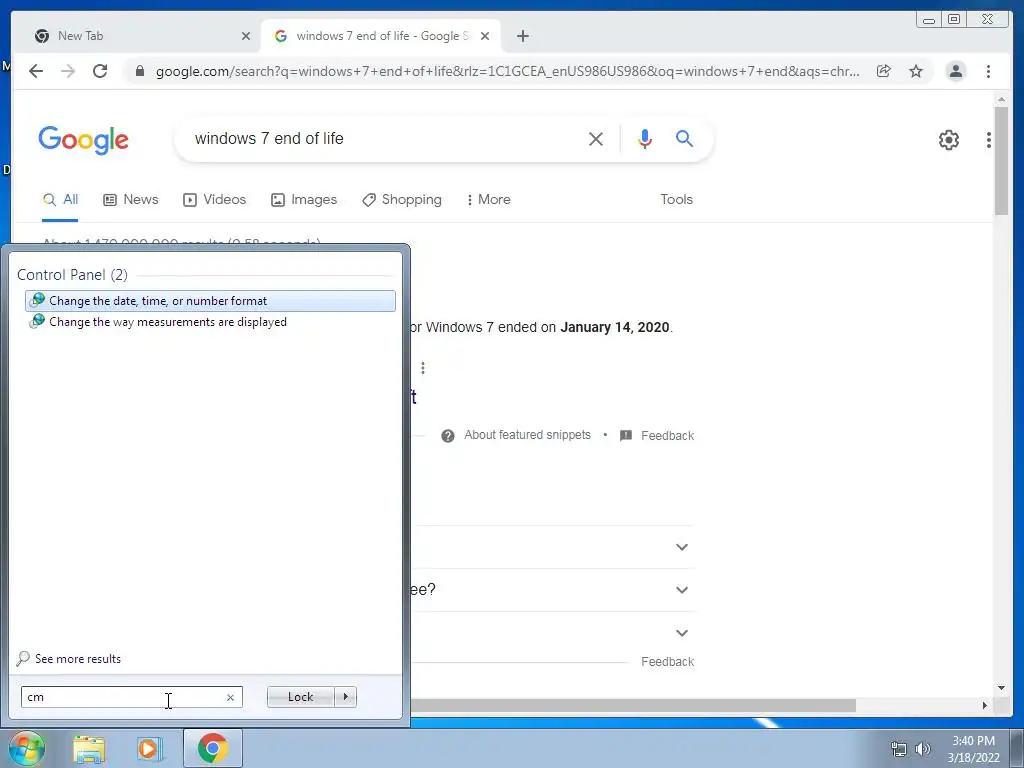Open Chrome's three-dot menu
The image size is (1024, 768).
[x=988, y=71]
